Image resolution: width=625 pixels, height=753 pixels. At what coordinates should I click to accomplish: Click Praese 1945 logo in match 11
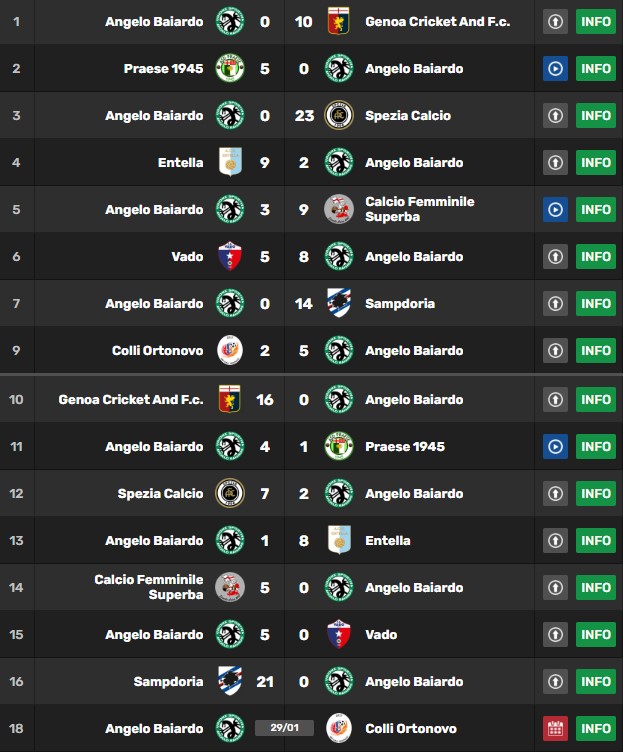[x=339, y=446]
